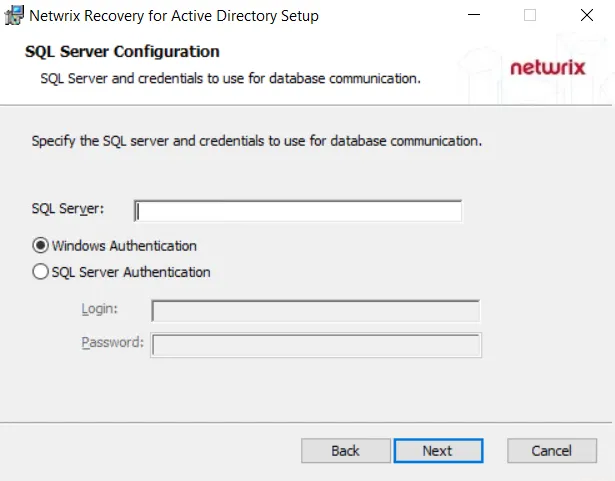Click the 'Specify the SQL server' instruction text
615x481 pixels.
[x=257, y=141]
